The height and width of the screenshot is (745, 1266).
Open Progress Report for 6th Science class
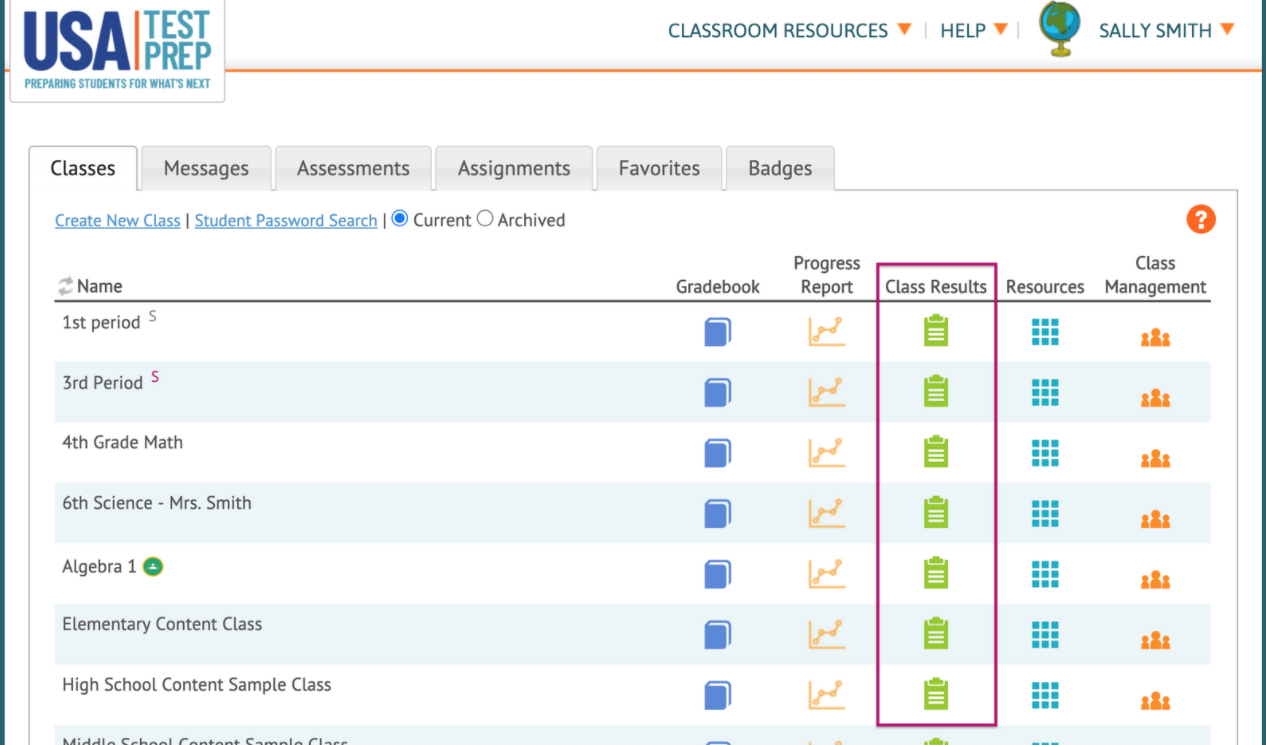827,513
